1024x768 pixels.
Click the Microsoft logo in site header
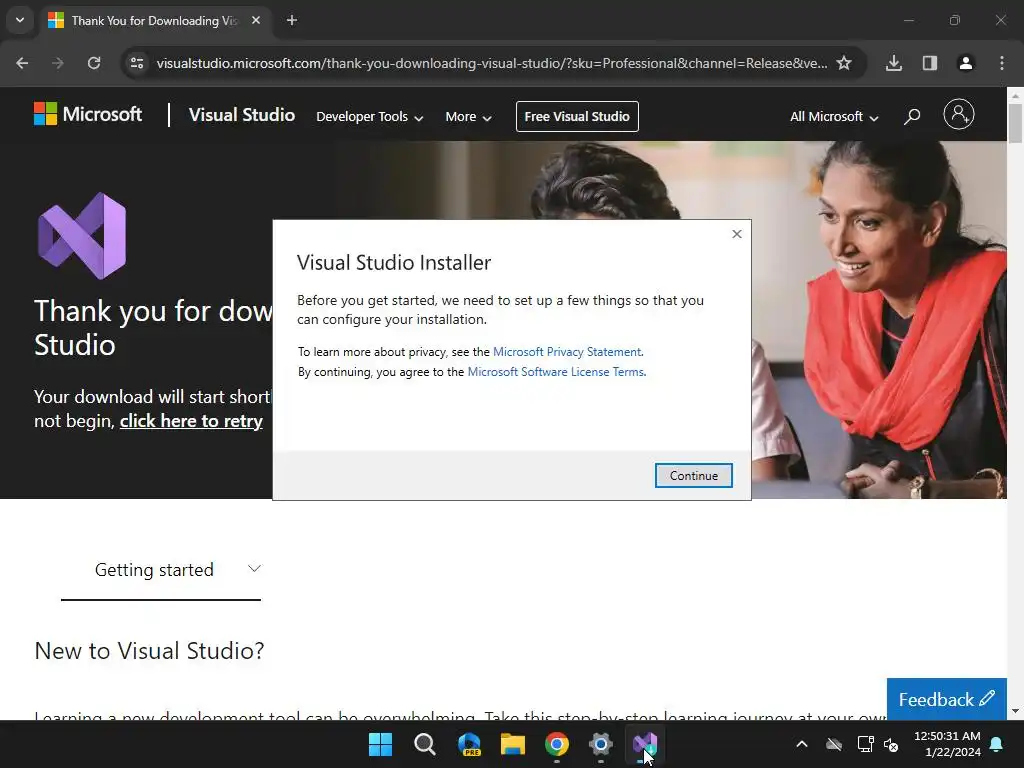coord(88,114)
